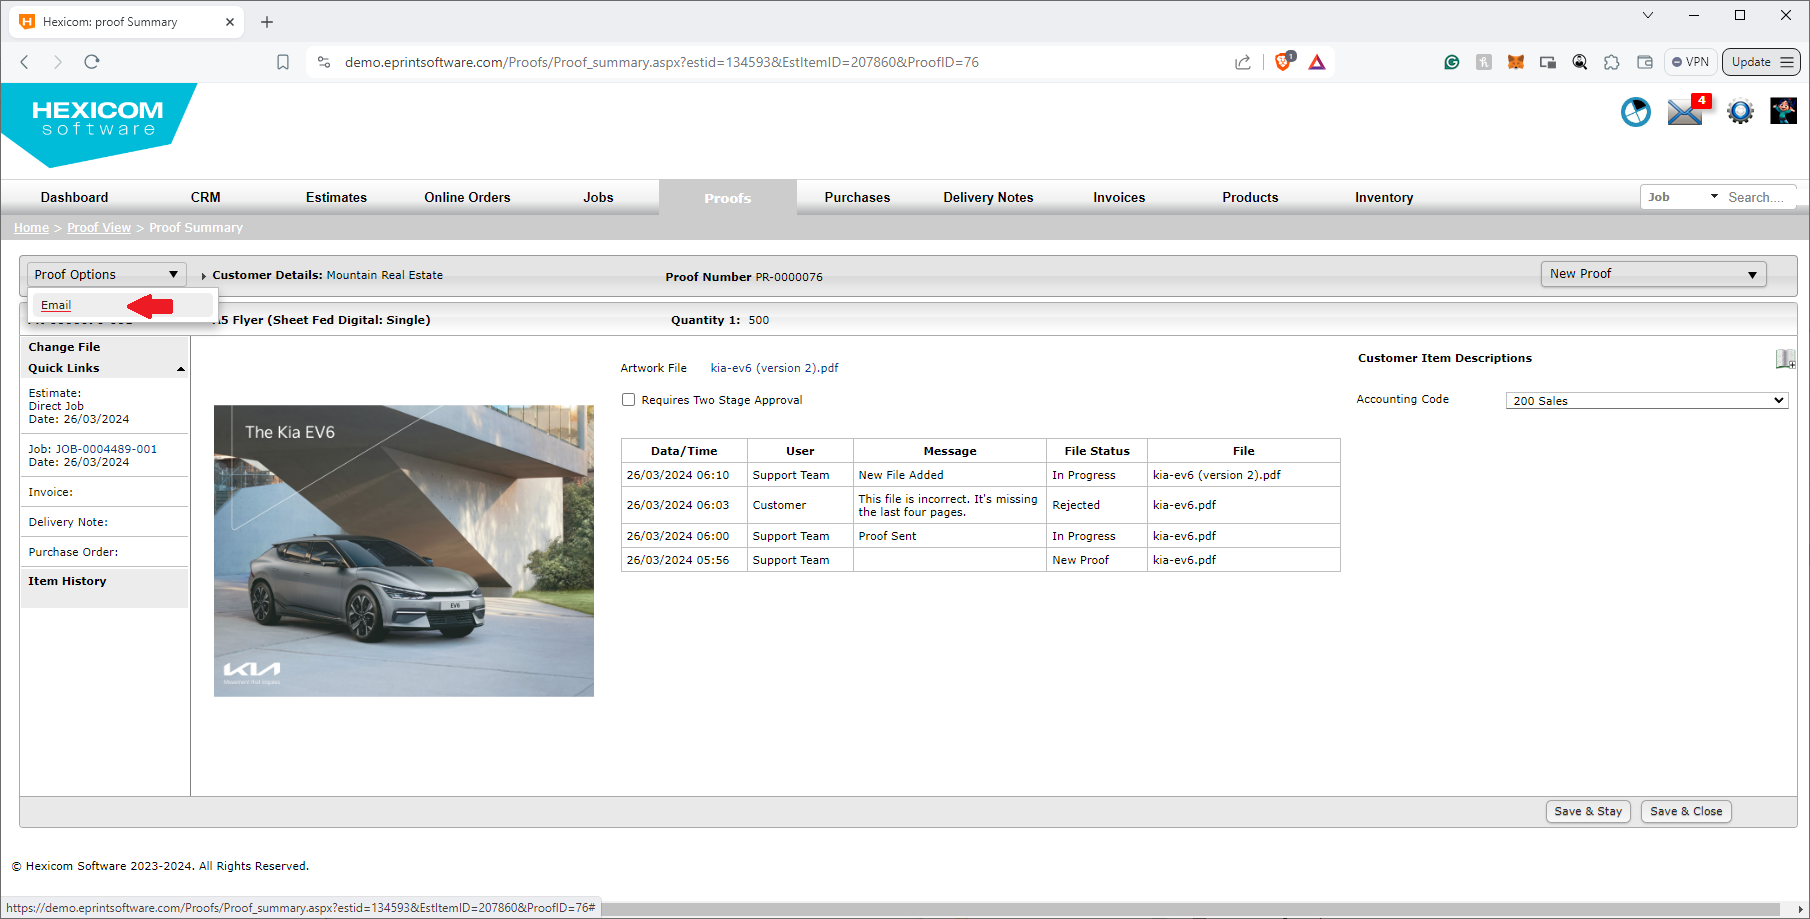Open the Inventory tab

coord(1384,198)
